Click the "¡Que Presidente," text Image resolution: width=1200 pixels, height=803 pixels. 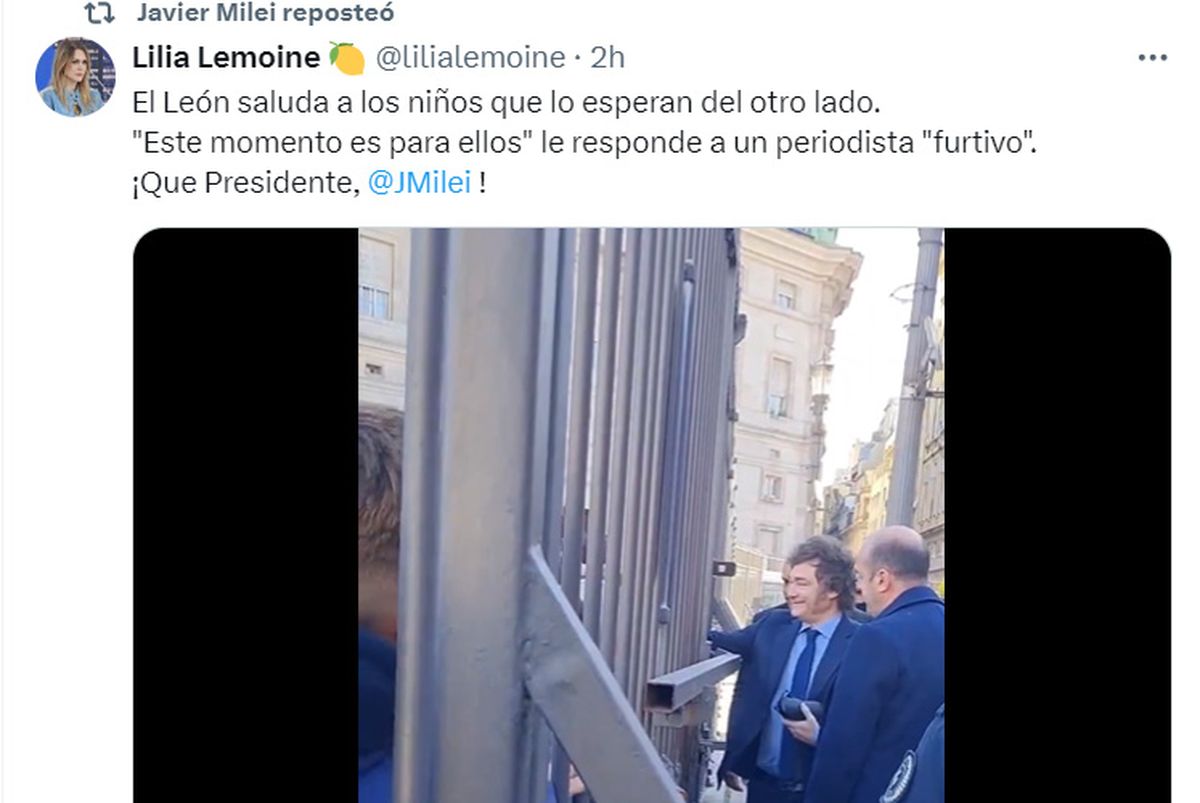pos(246,184)
